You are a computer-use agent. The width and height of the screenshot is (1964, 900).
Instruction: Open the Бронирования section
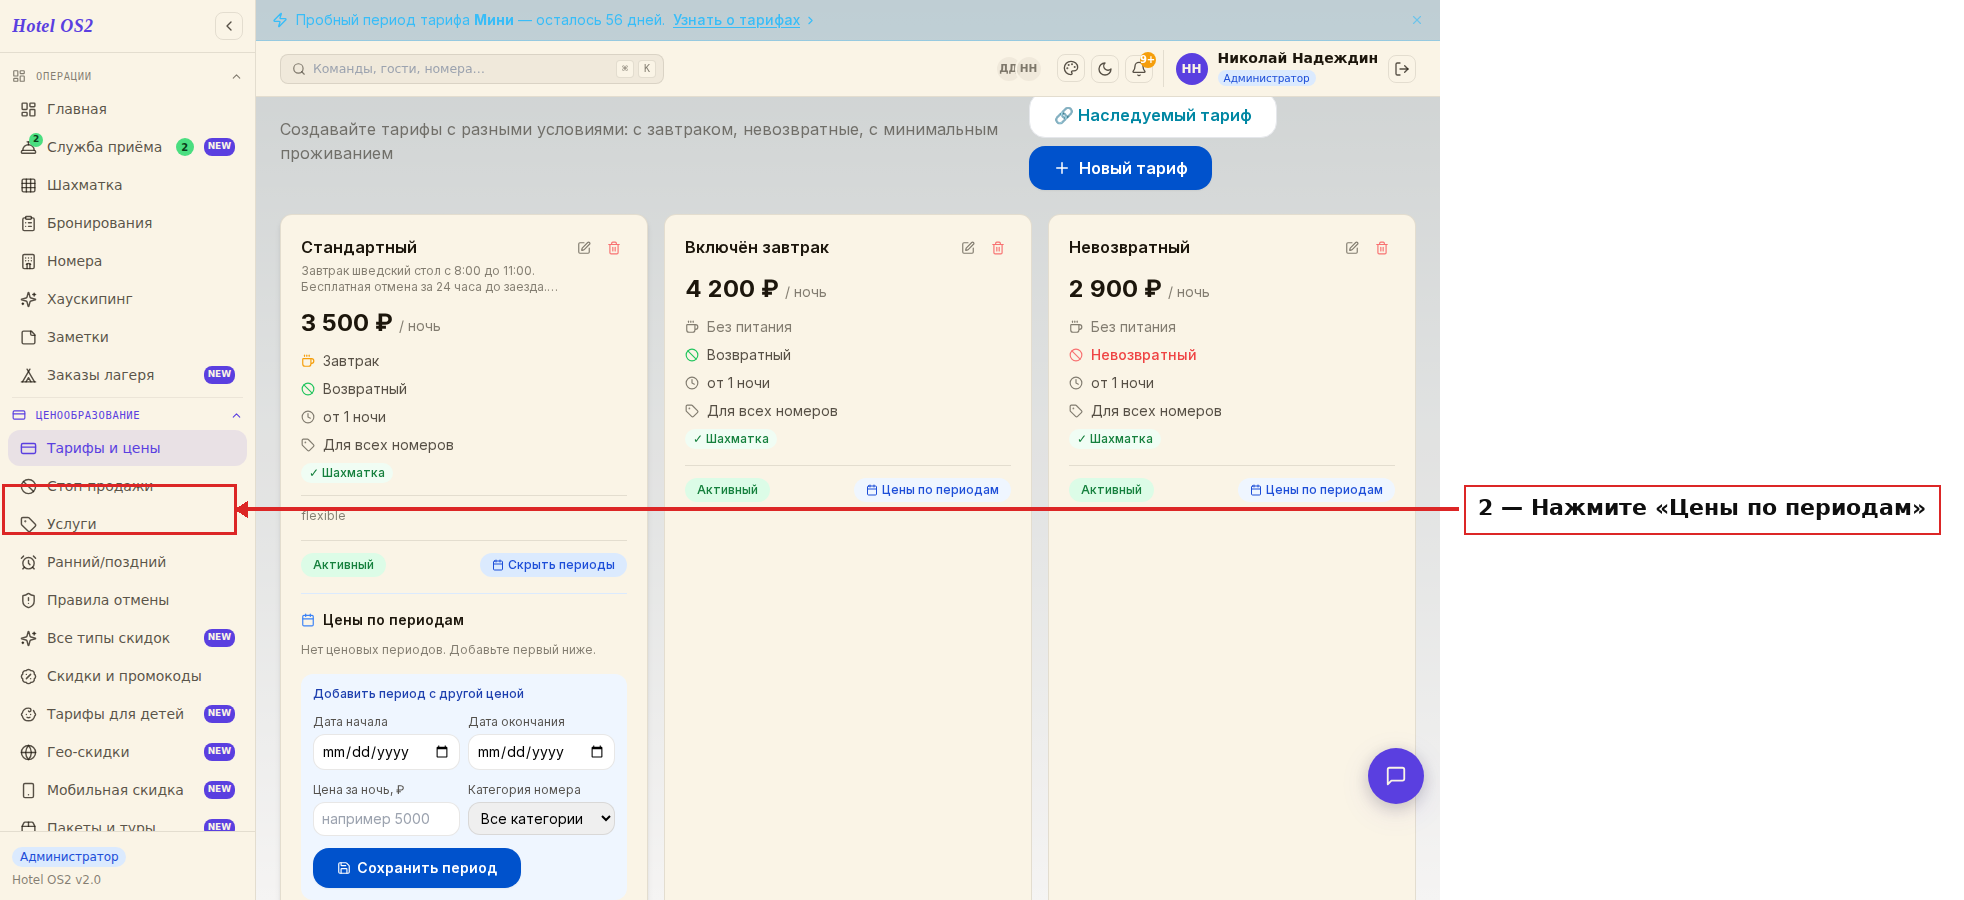click(x=127, y=223)
